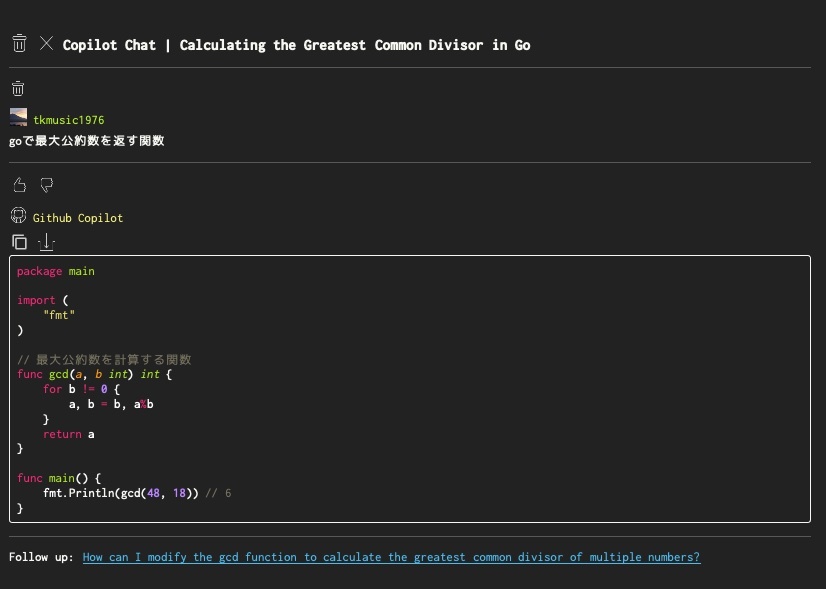Click the Github Copilot logo icon

(x=18, y=215)
